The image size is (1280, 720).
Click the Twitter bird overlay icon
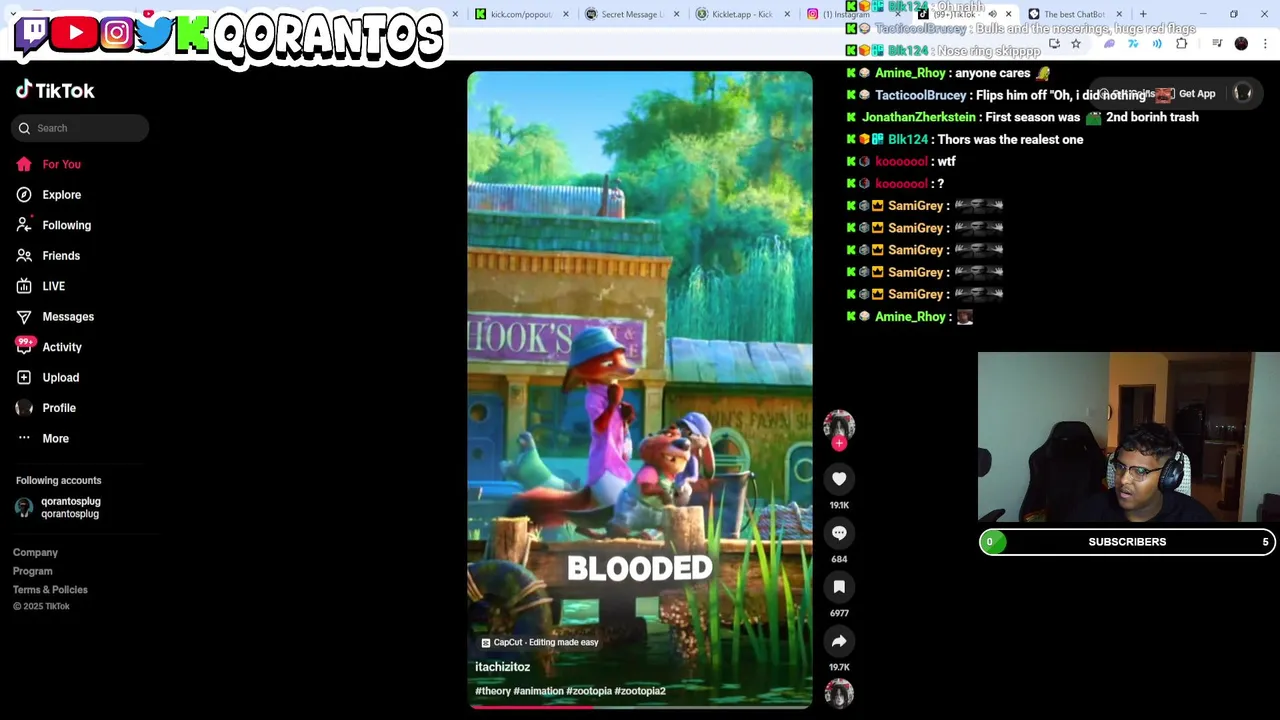click(x=154, y=34)
